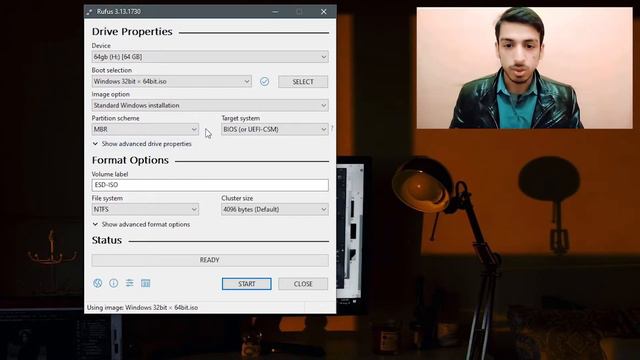The height and width of the screenshot is (360, 640).
Task: Click the Format Options heading
Action: (x=130, y=160)
